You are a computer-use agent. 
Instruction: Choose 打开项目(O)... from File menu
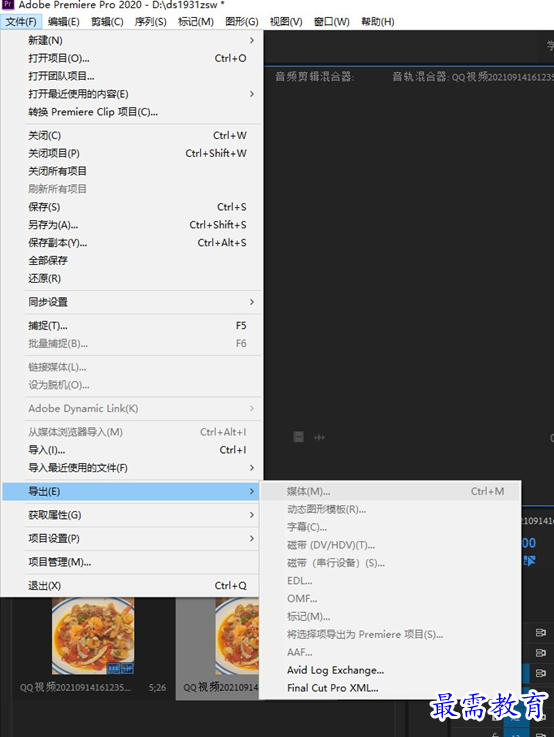point(132,58)
